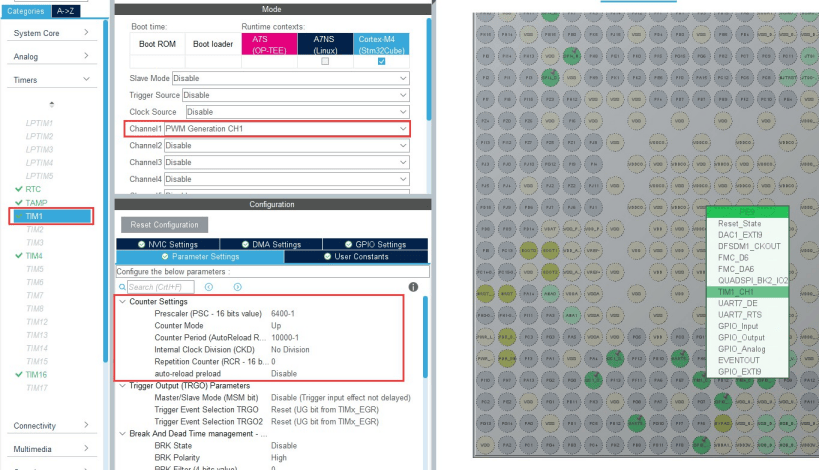The width and height of the screenshot is (820, 470).
Task: Choose Reset_State in pin context menu
Action: [x=739, y=223]
